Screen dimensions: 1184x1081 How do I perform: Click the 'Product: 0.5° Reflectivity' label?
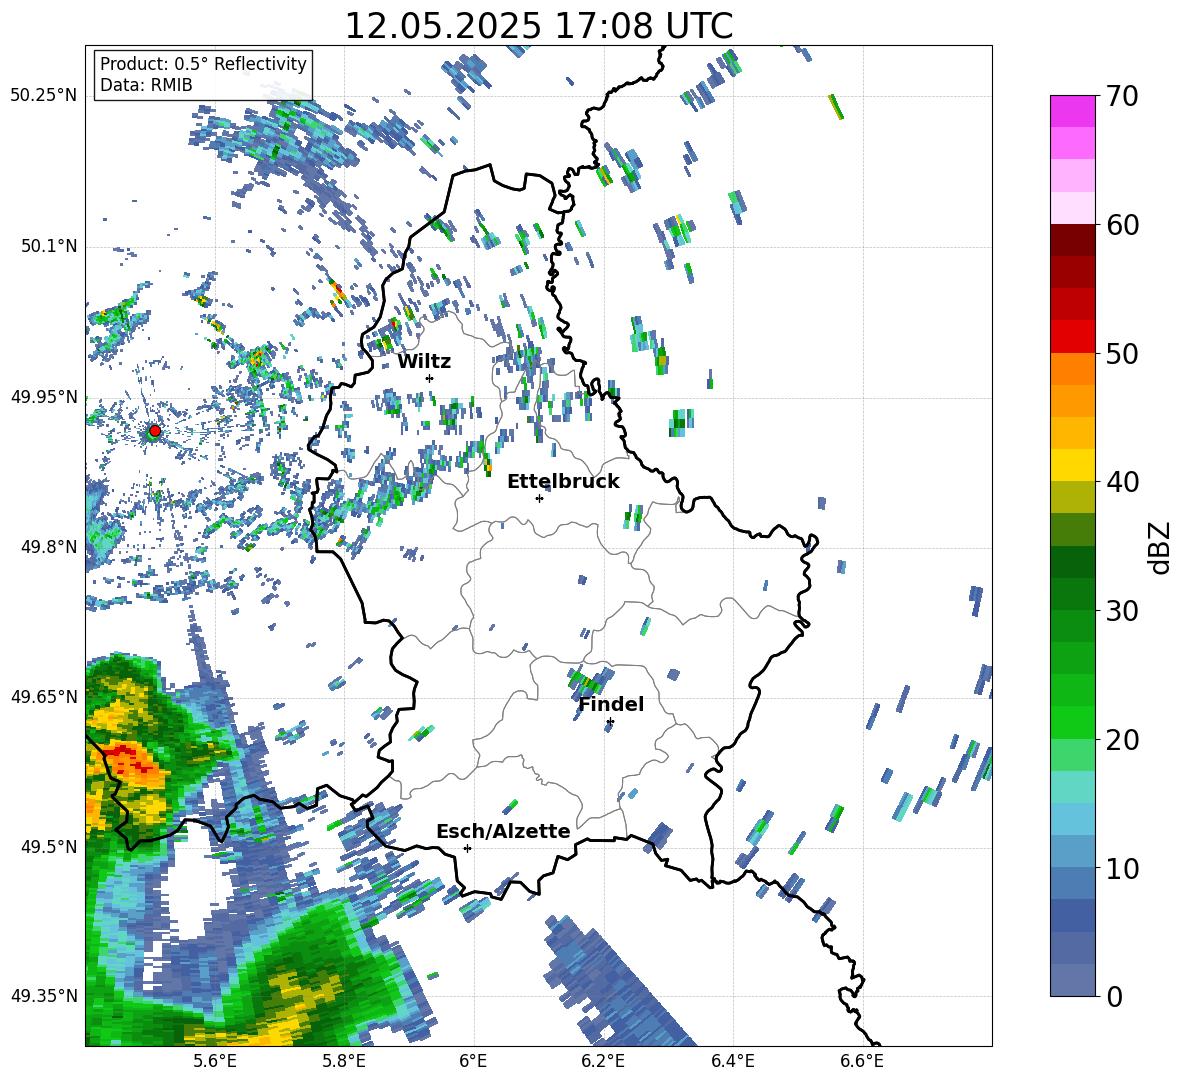[x=203, y=63]
